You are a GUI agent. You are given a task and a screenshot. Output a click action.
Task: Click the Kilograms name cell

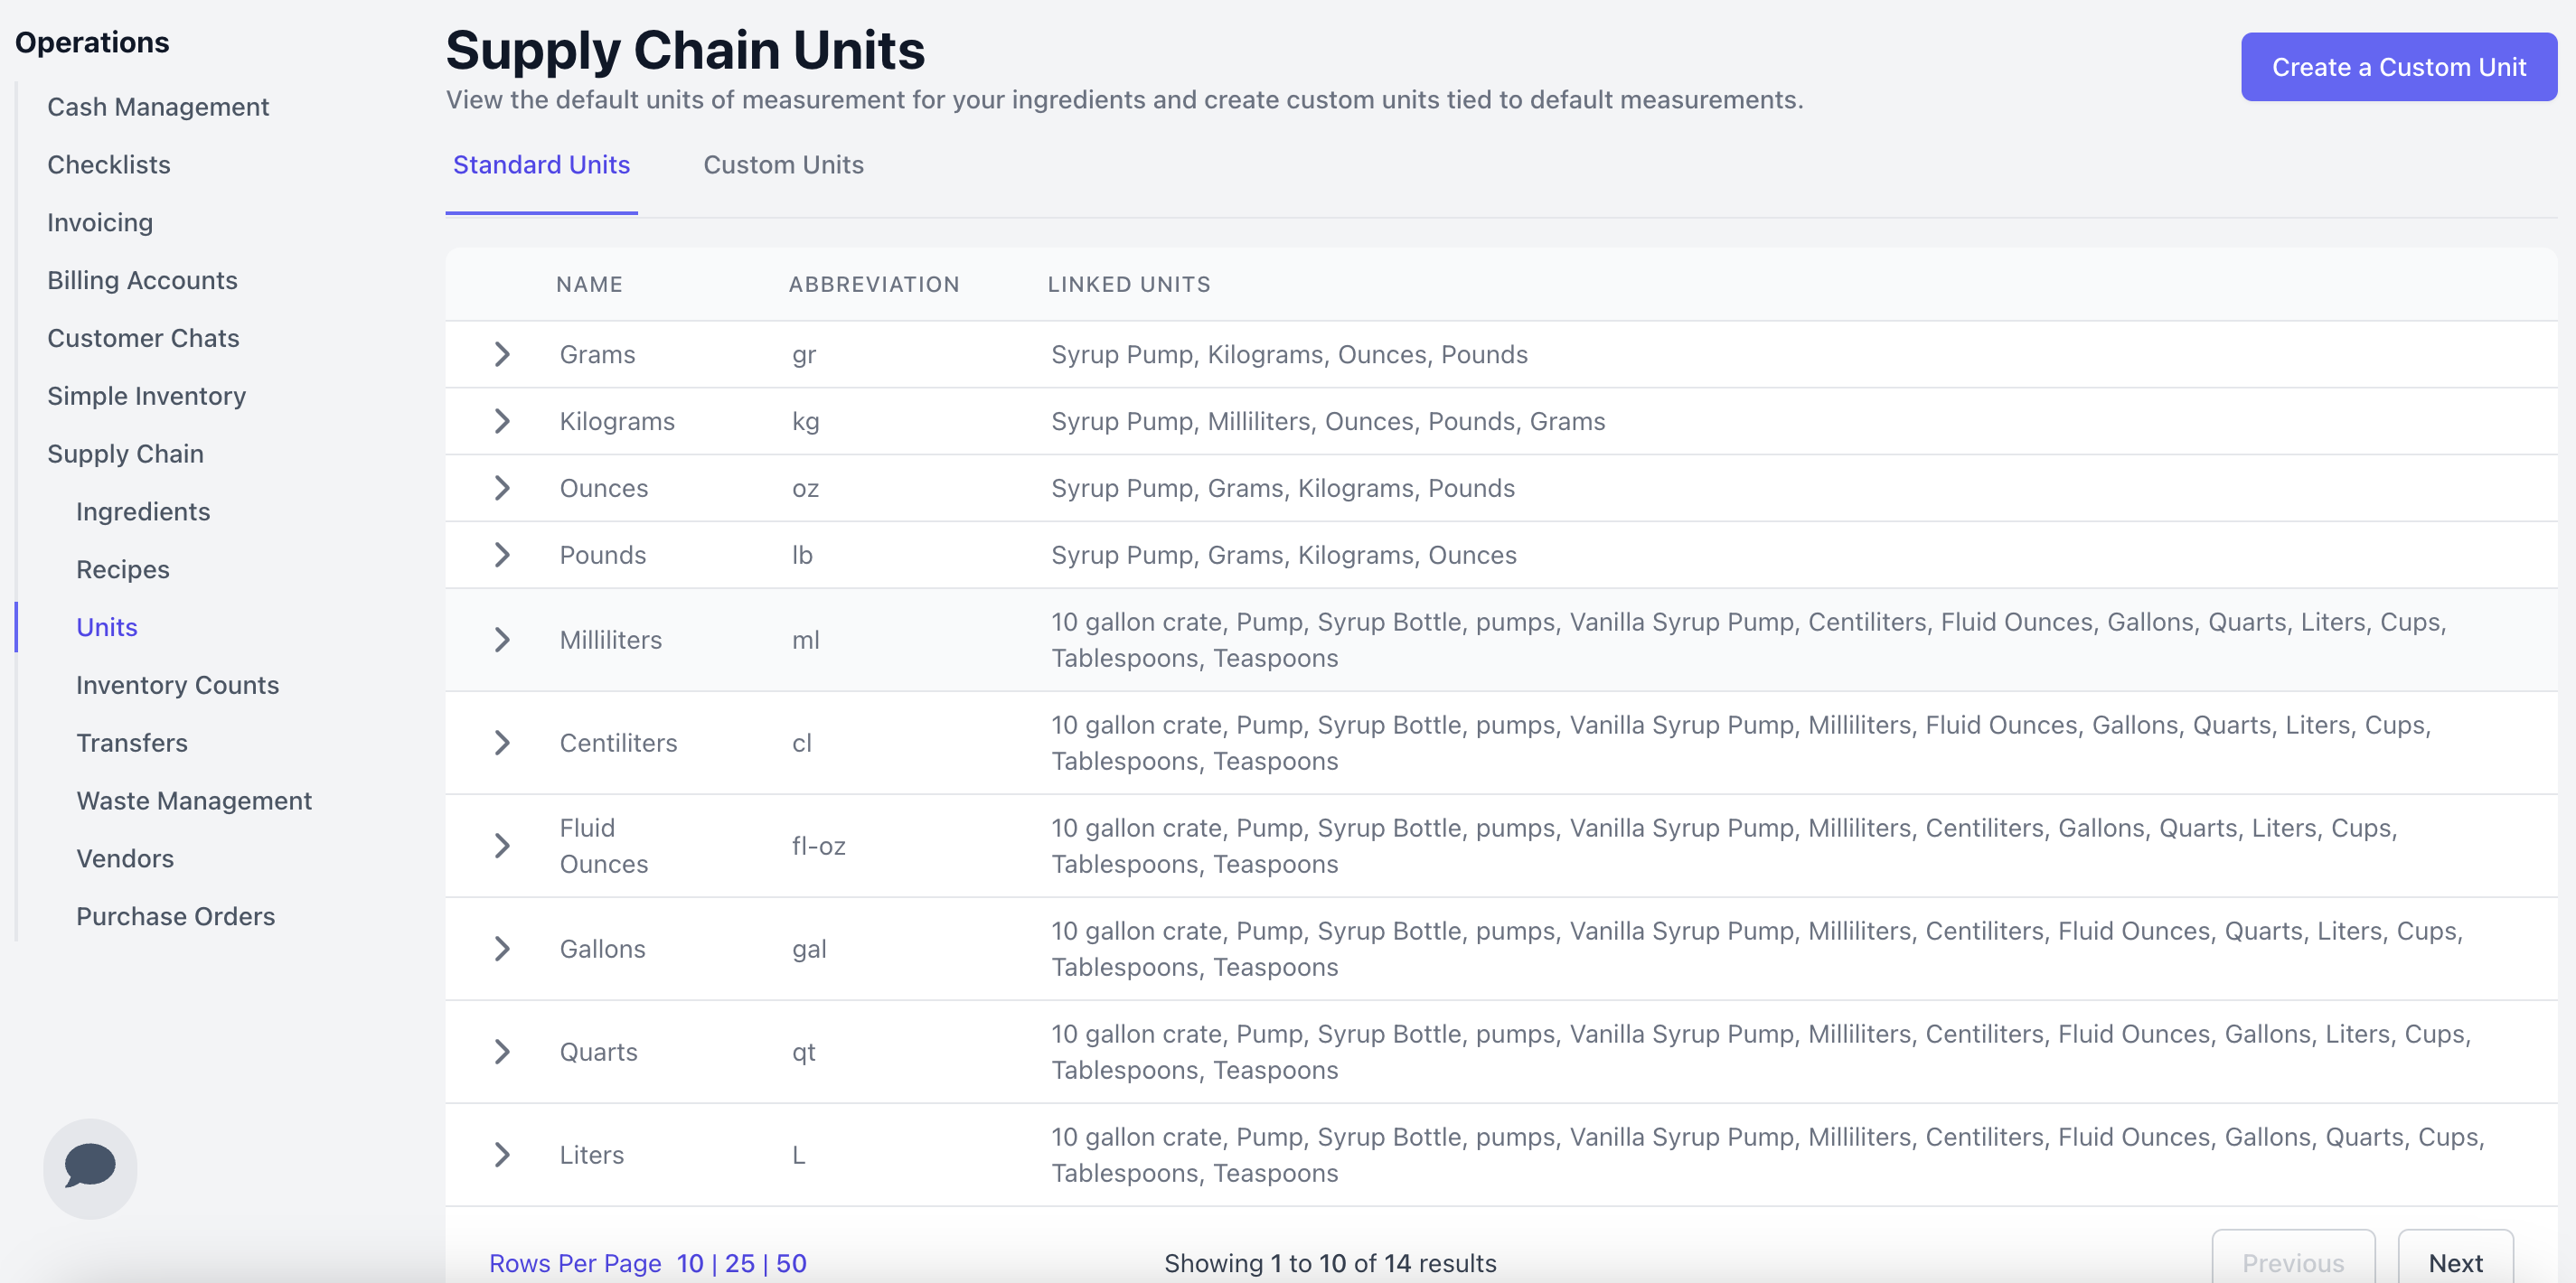pos(617,422)
